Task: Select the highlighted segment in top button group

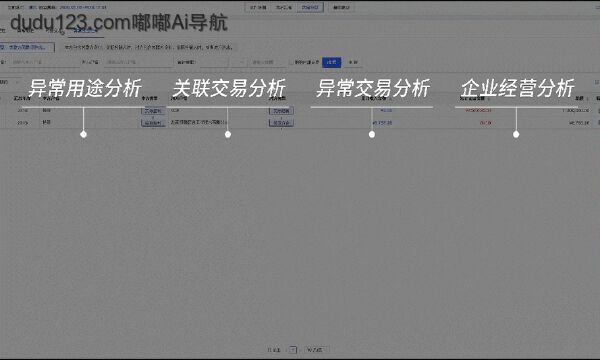Action: click(x=310, y=7)
